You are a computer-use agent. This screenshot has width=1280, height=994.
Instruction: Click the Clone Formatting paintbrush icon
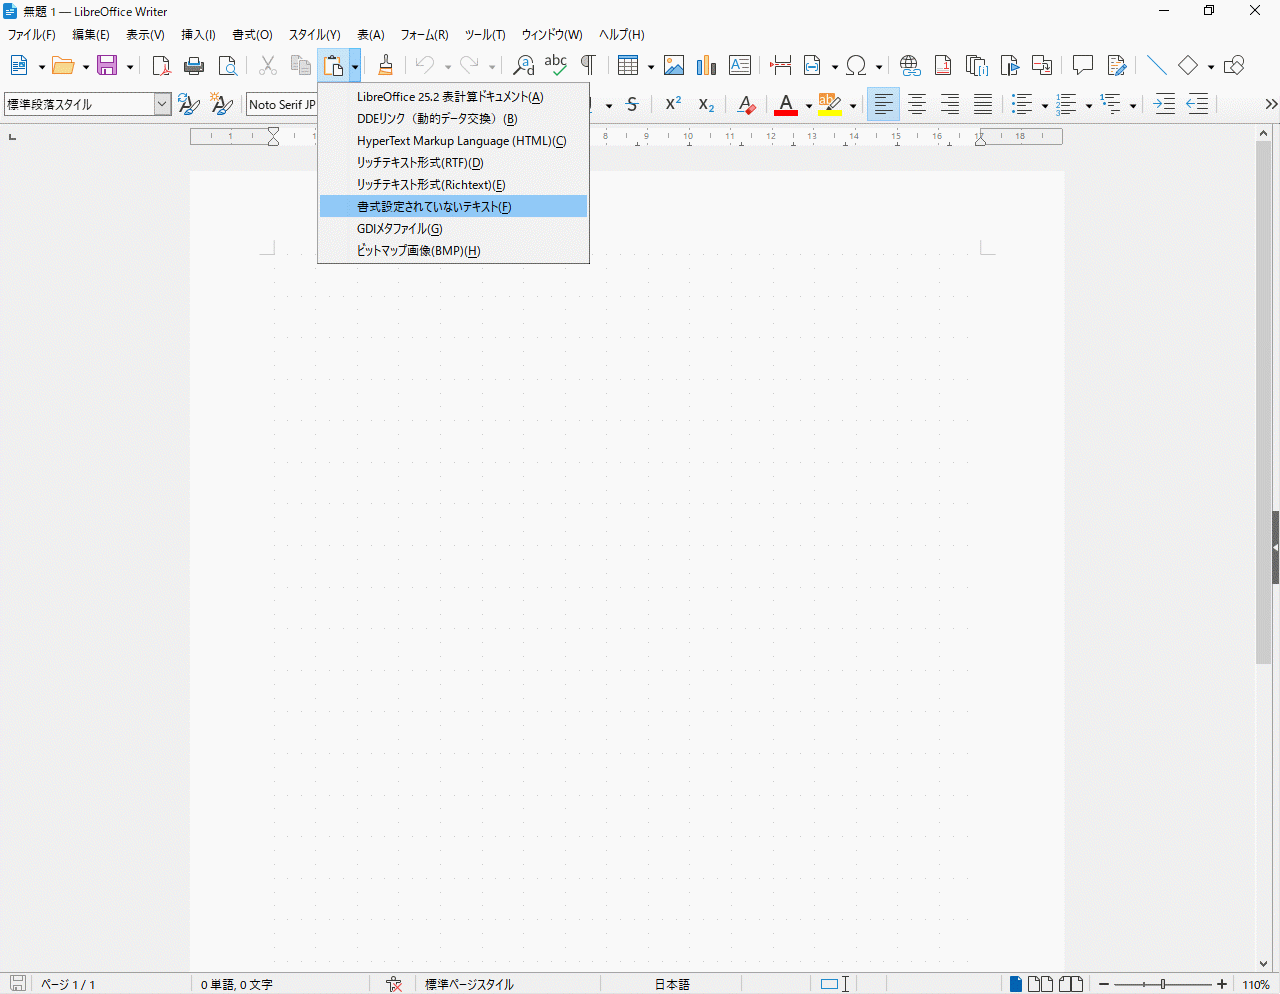385,66
